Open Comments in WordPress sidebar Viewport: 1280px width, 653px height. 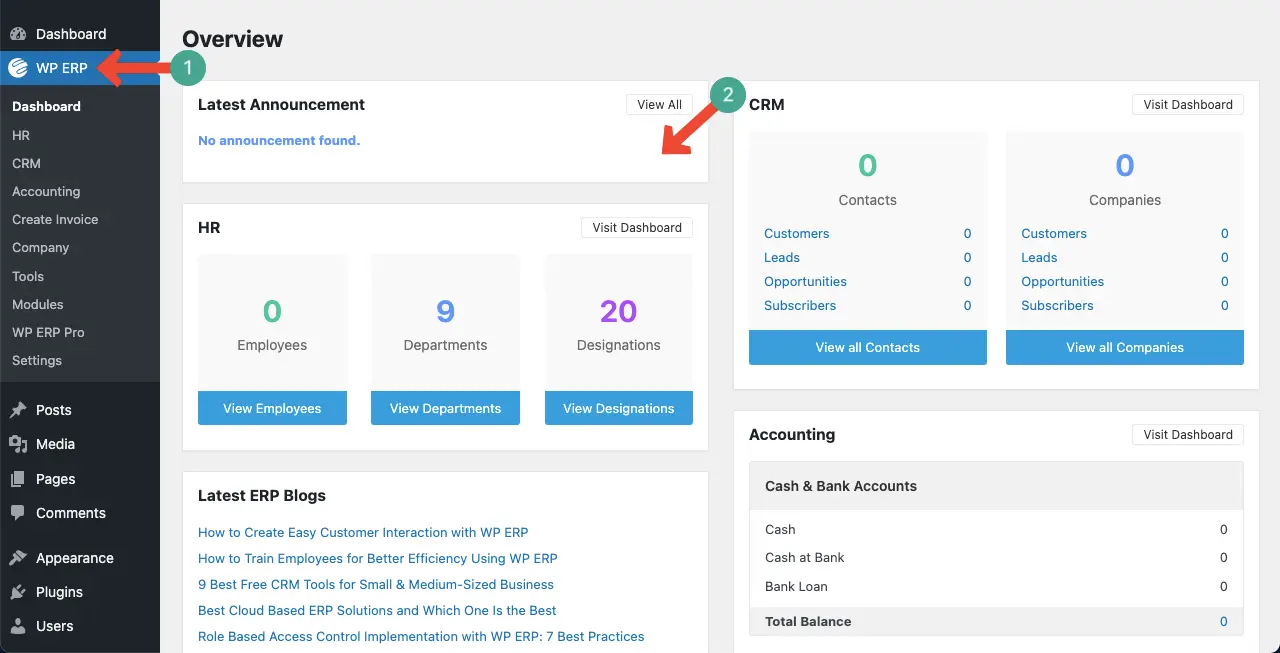pos(71,513)
